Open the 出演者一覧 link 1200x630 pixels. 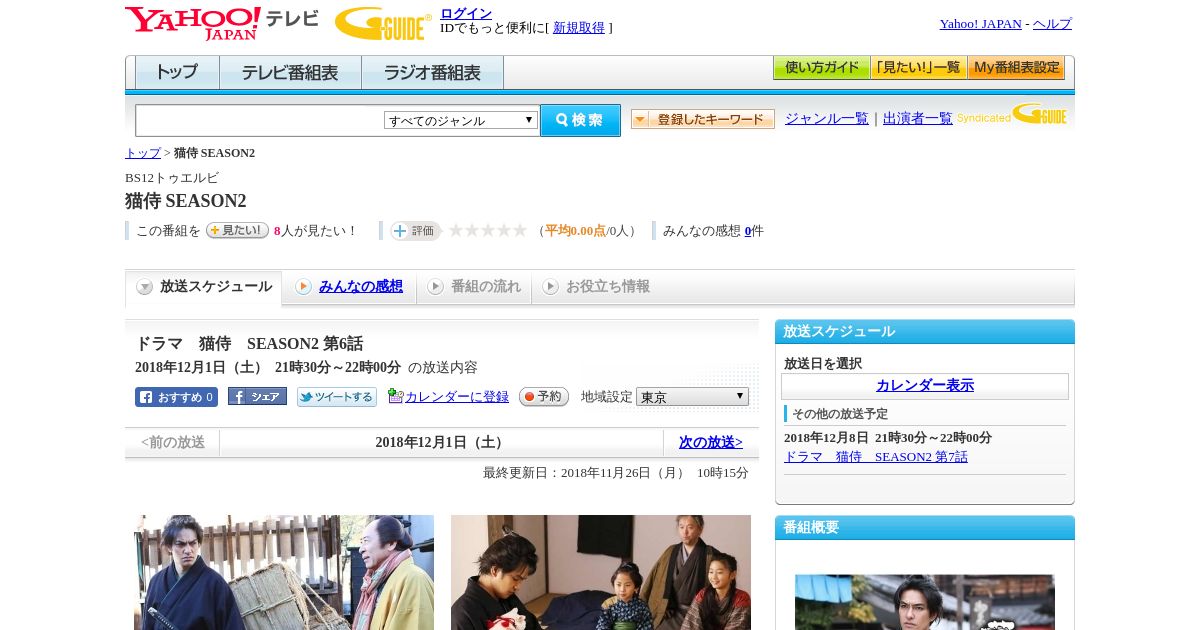point(918,118)
